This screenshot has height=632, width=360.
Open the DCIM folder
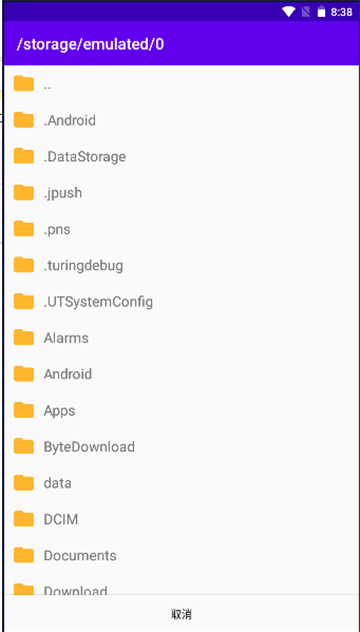pos(181,519)
